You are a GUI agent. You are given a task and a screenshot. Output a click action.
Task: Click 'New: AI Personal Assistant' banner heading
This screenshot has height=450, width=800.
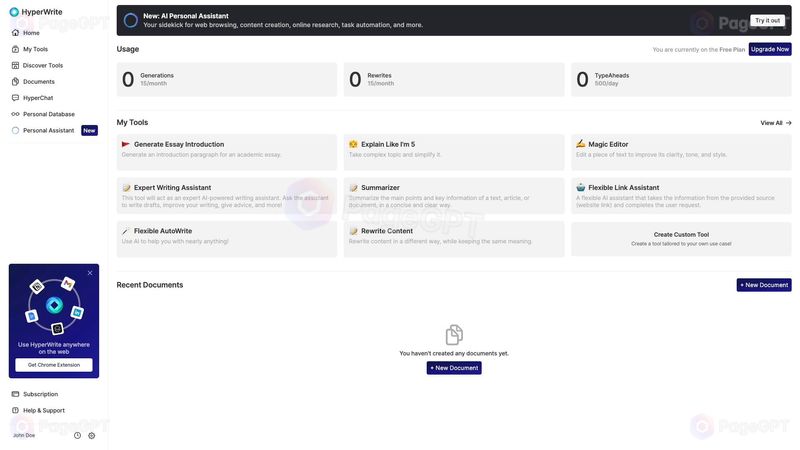coord(186,16)
